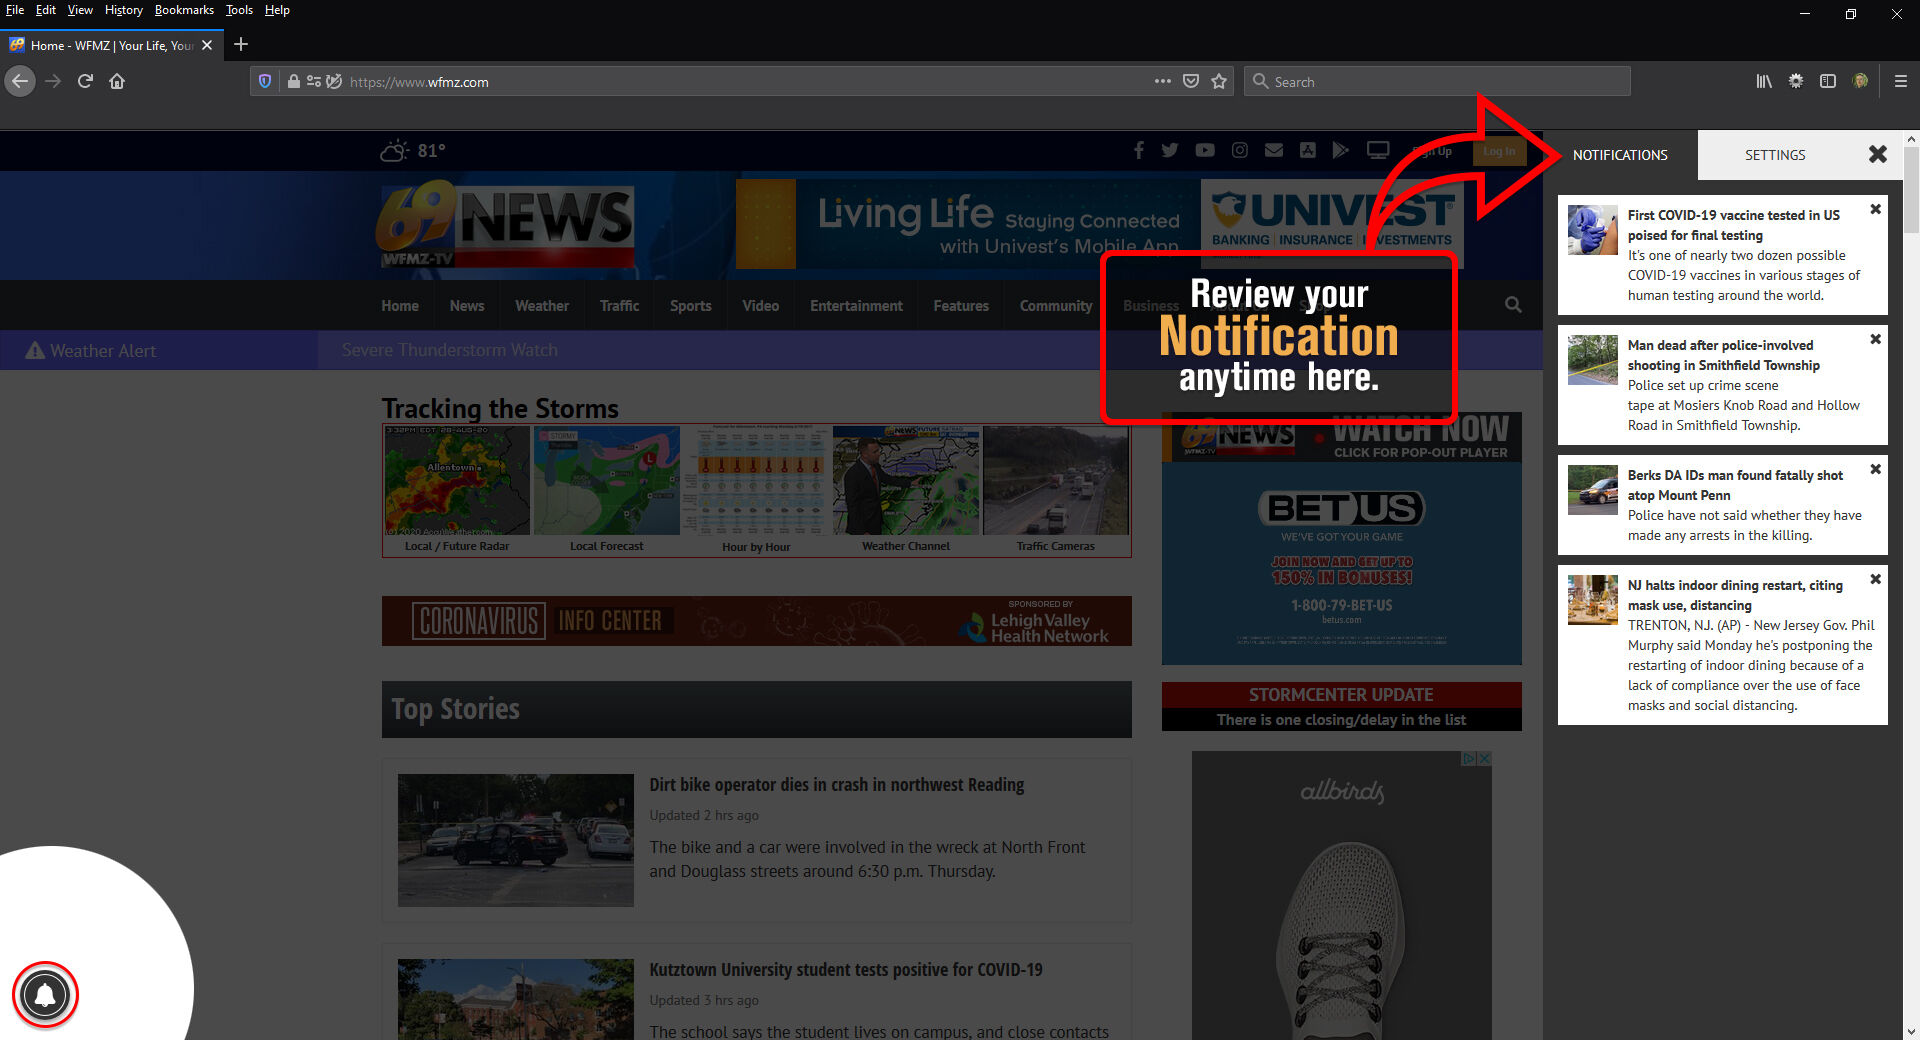The width and height of the screenshot is (1920, 1040).
Task: Read the Kutztown University COVID-19 story
Action: (x=845, y=970)
